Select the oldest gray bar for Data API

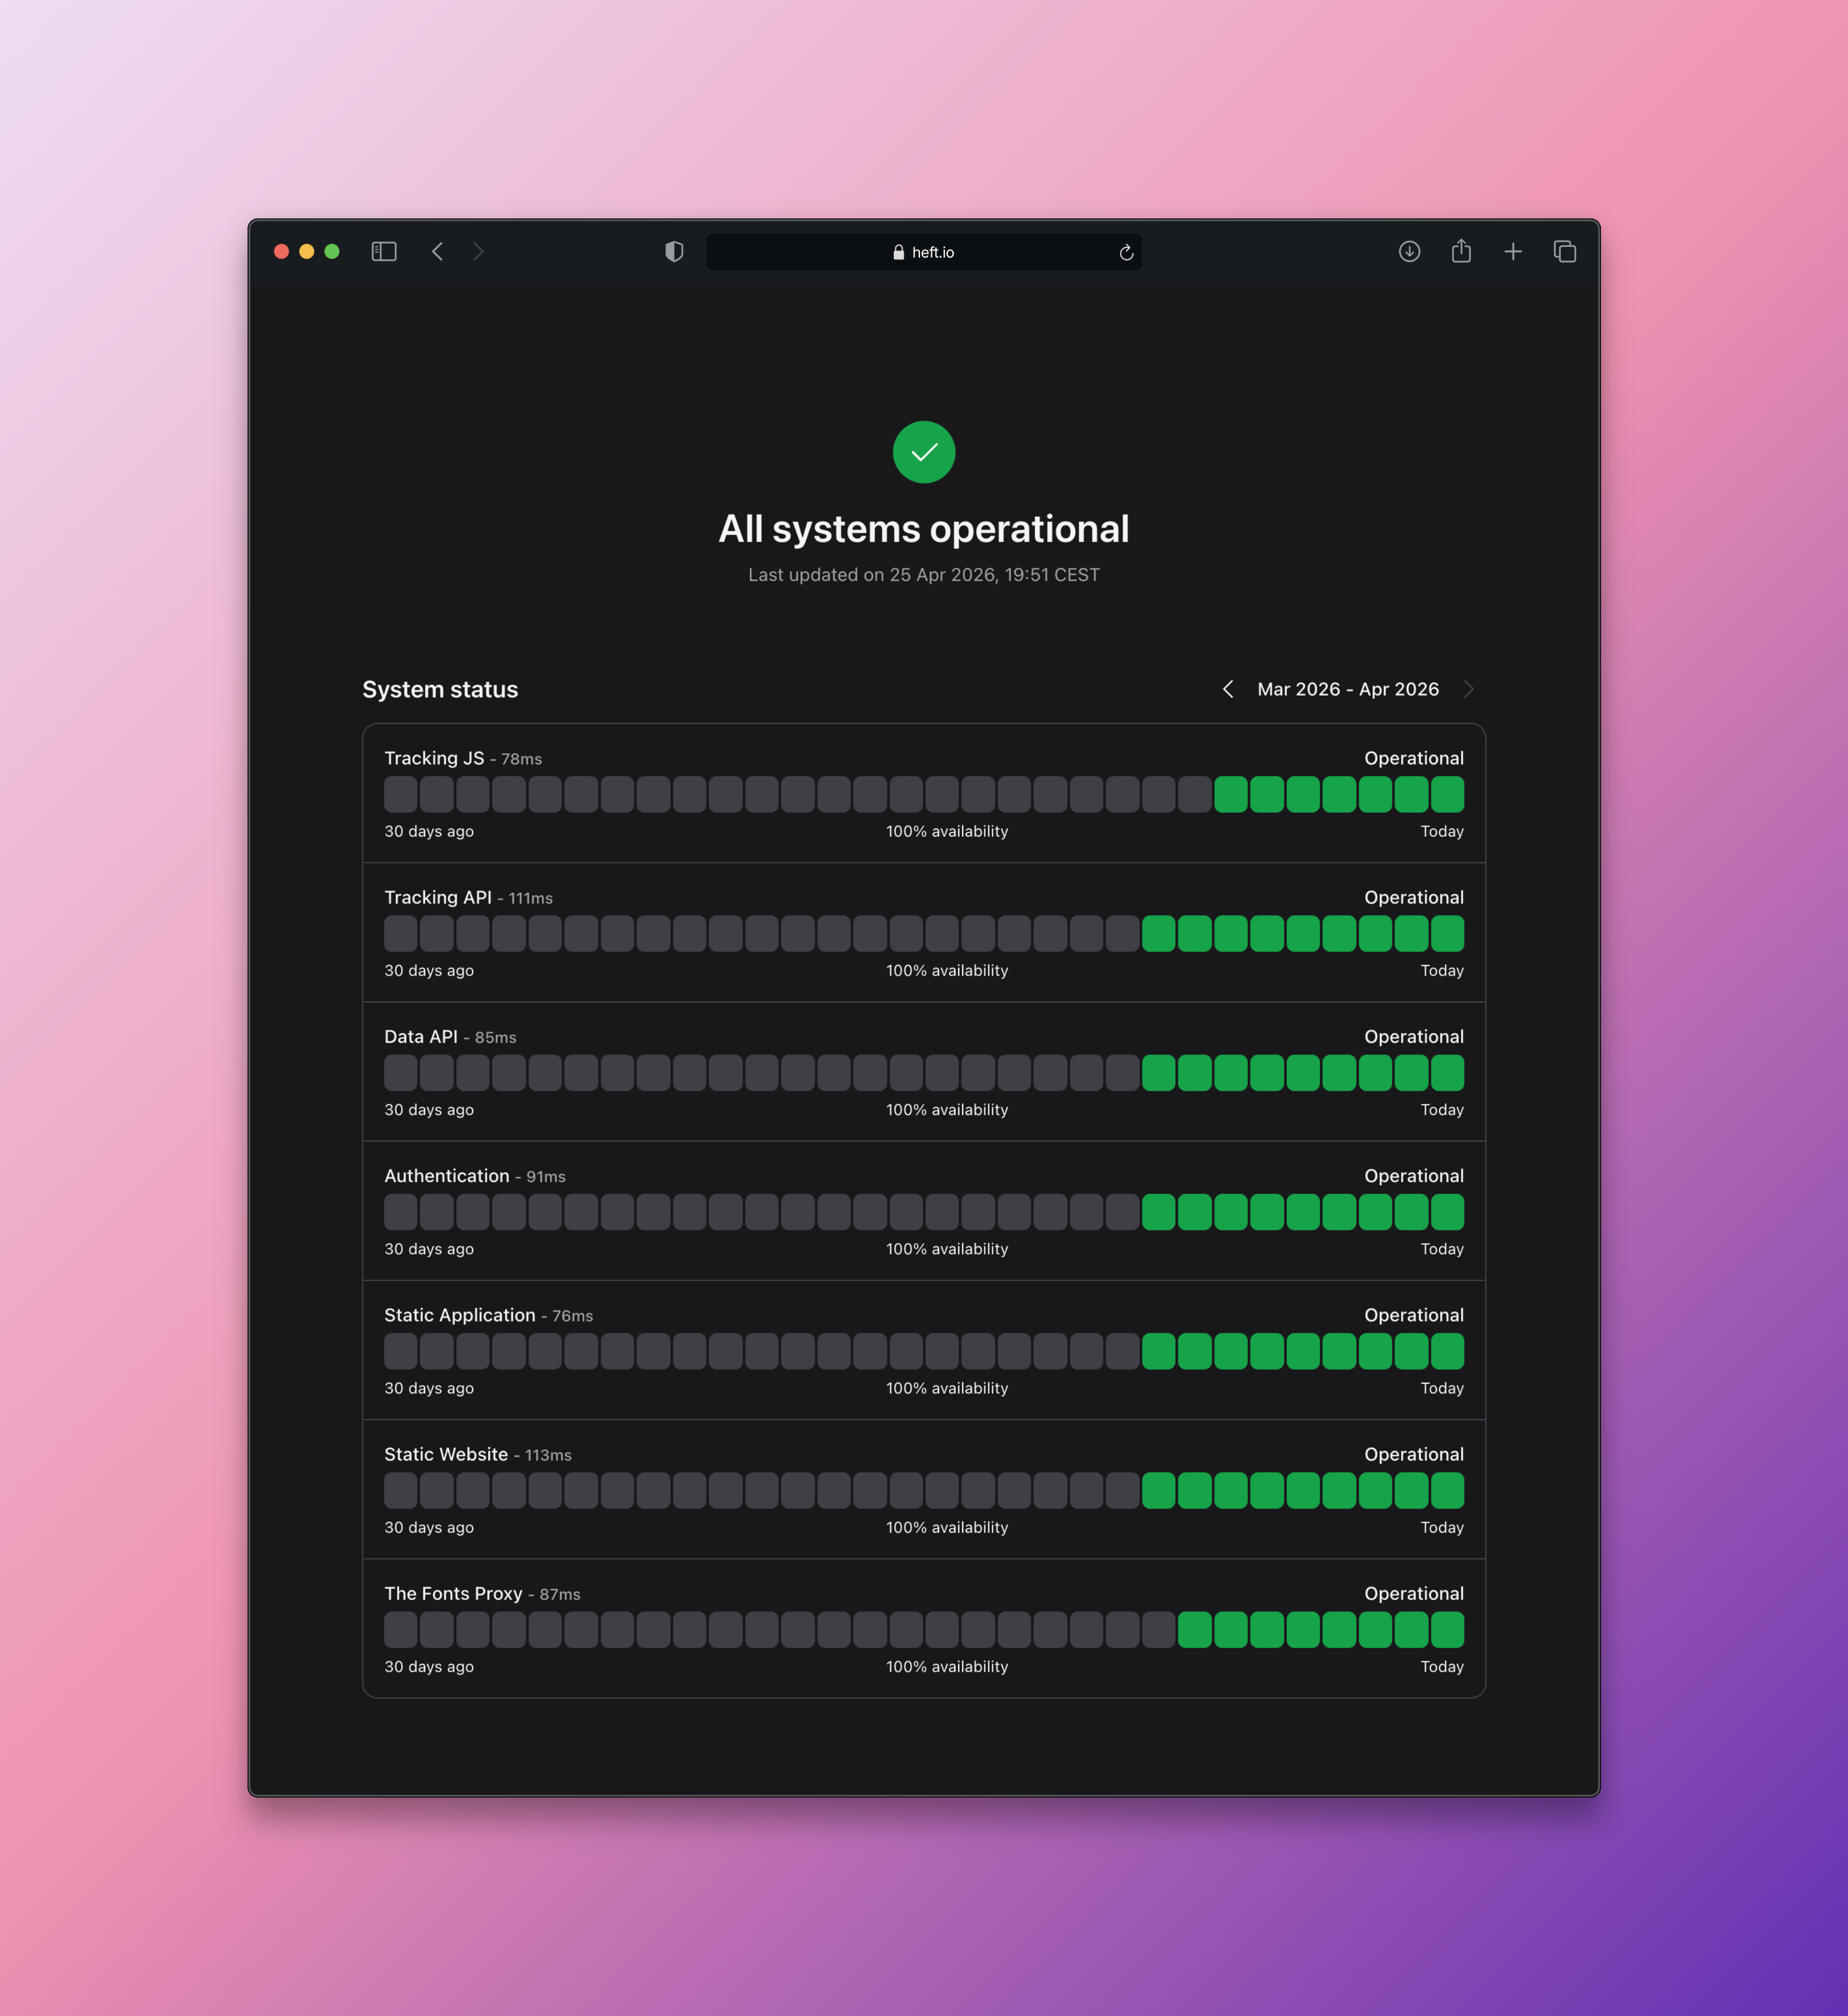pyautogui.click(x=401, y=1072)
